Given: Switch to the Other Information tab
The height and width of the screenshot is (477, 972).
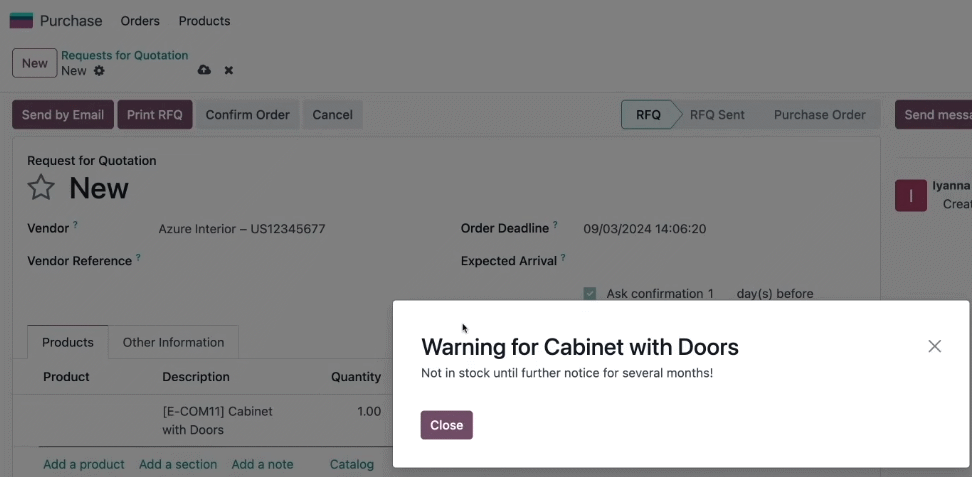Looking at the screenshot, I should (x=174, y=342).
